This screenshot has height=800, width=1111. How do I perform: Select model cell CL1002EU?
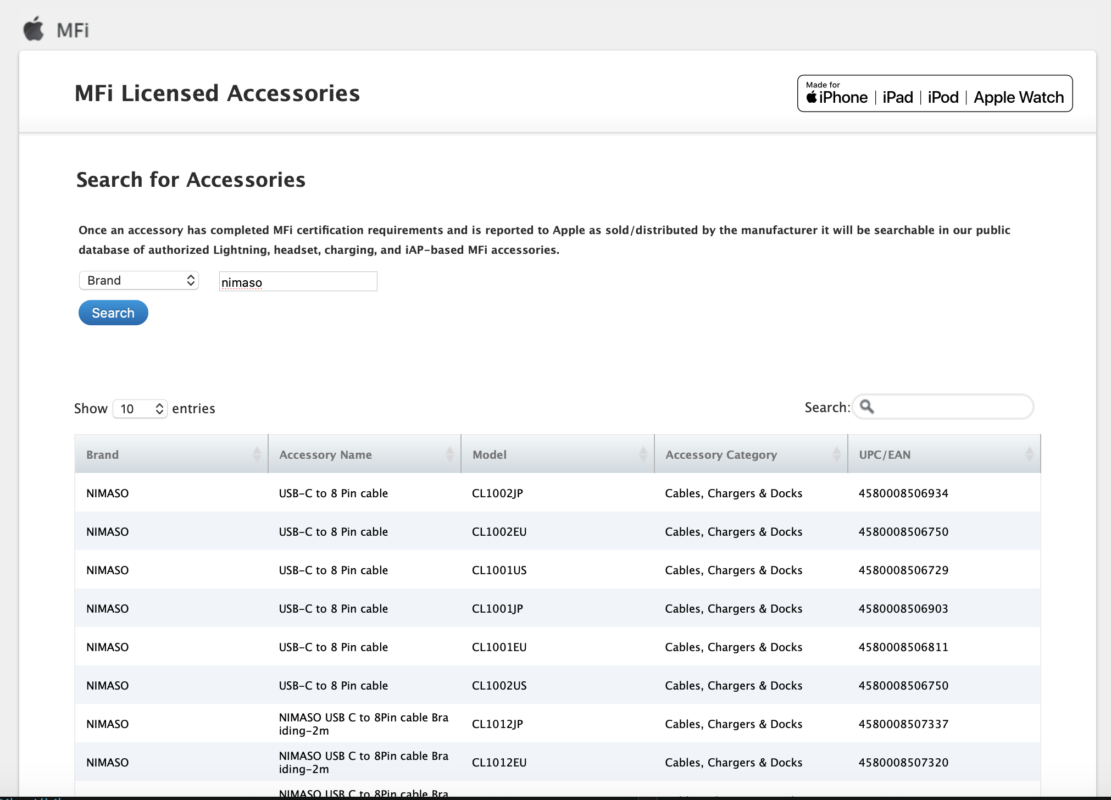(x=499, y=531)
